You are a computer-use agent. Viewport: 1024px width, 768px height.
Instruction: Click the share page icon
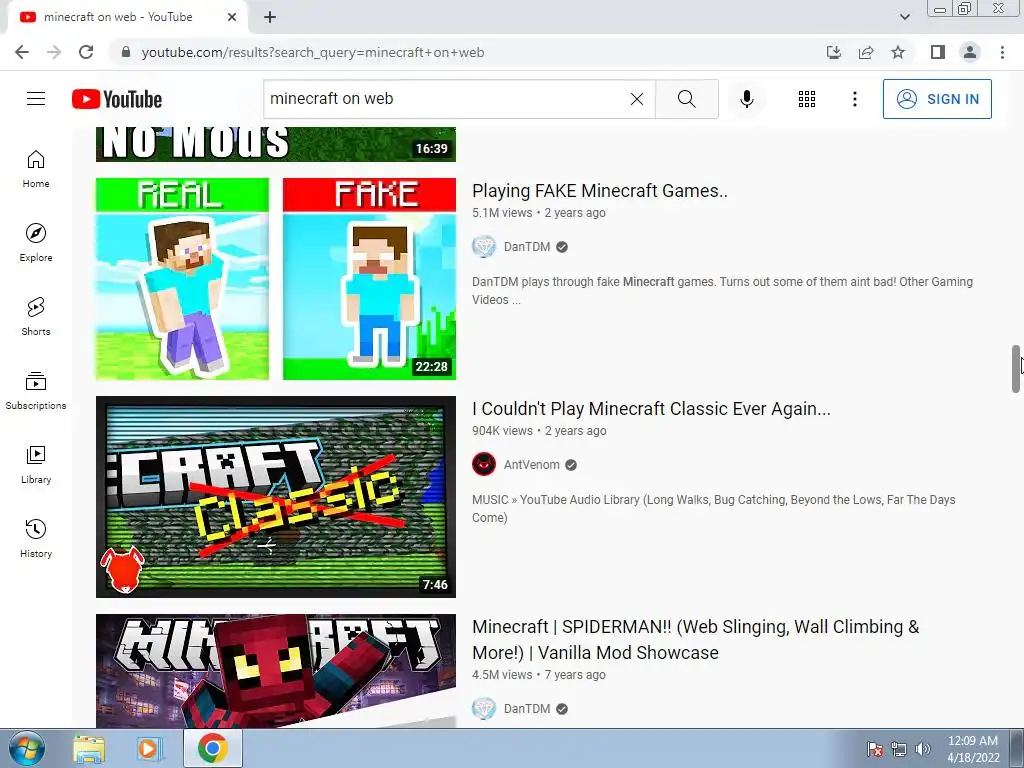[x=866, y=52]
